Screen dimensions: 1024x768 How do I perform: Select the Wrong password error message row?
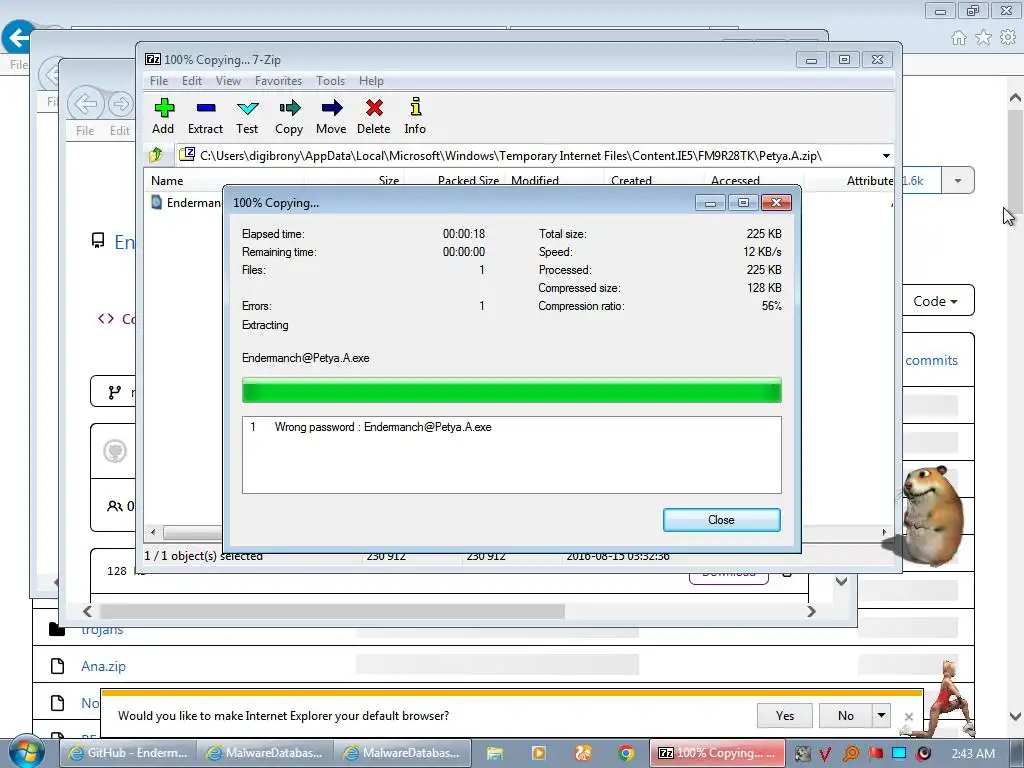point(512,427)
